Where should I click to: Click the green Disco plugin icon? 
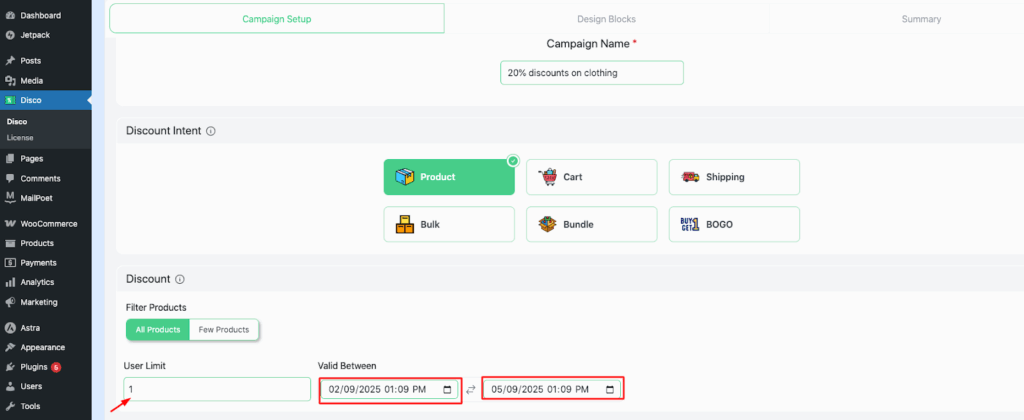click(10, 101)
